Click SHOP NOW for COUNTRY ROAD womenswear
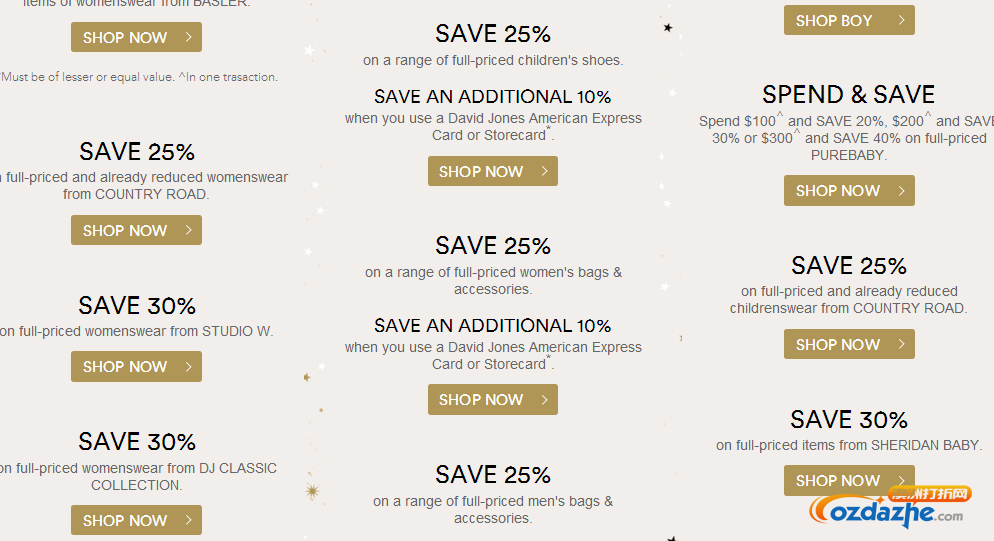 pyautogui.click(x=136, y=230)
